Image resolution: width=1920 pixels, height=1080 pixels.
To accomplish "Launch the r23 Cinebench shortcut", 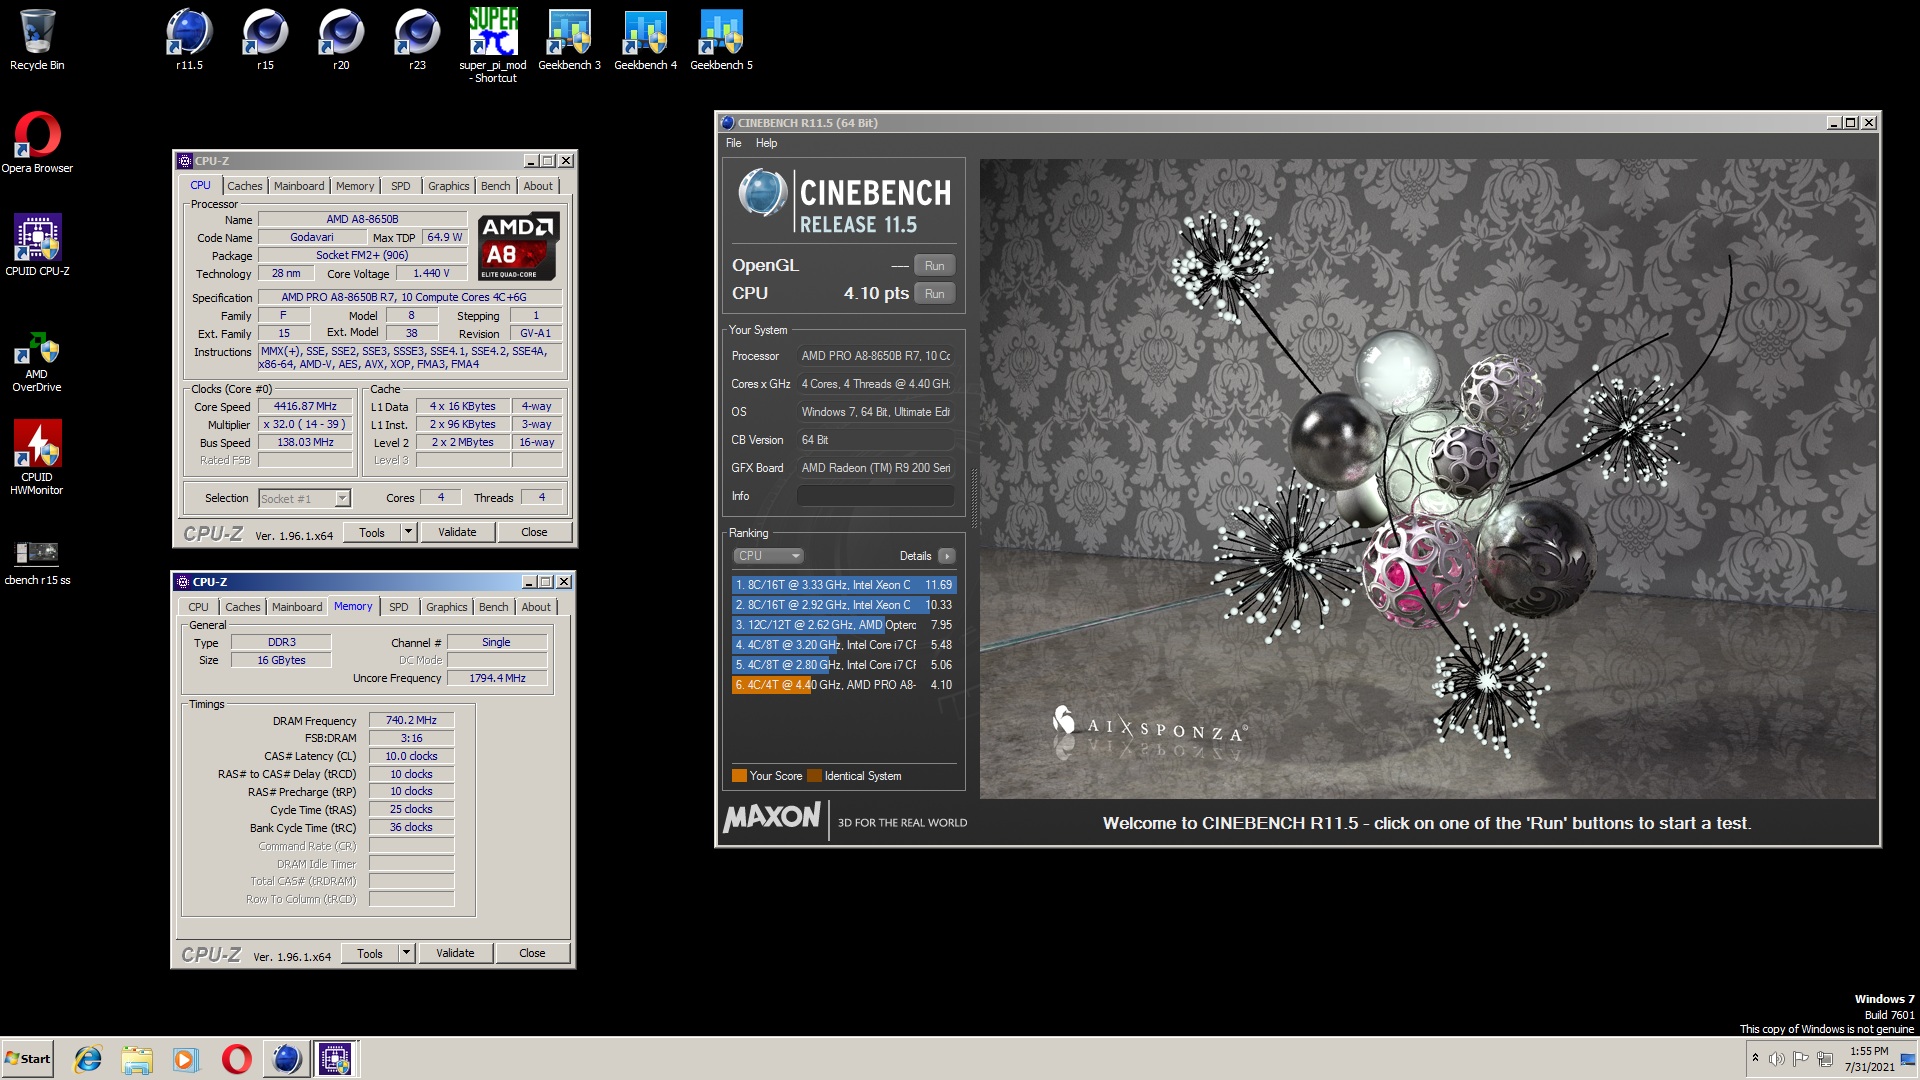I will pyautogui.click(x=417, y=40).
